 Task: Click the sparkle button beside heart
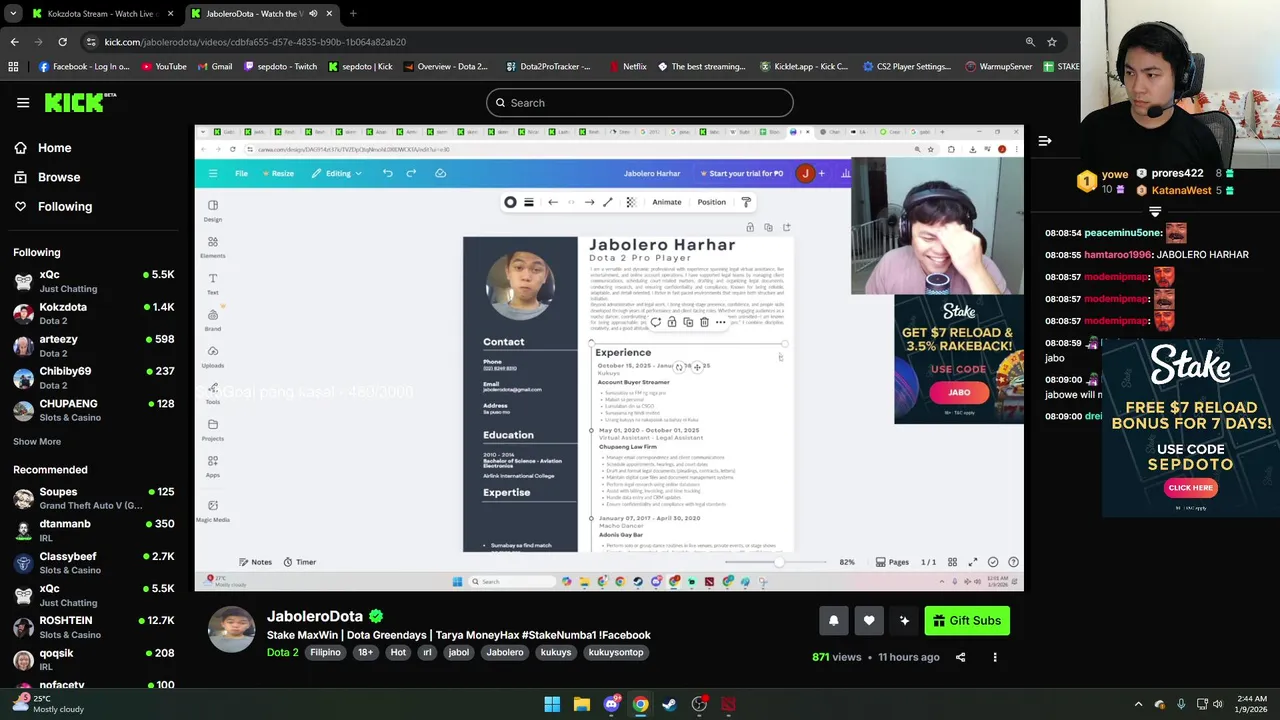pyautogui.click(x=905, y=621)
